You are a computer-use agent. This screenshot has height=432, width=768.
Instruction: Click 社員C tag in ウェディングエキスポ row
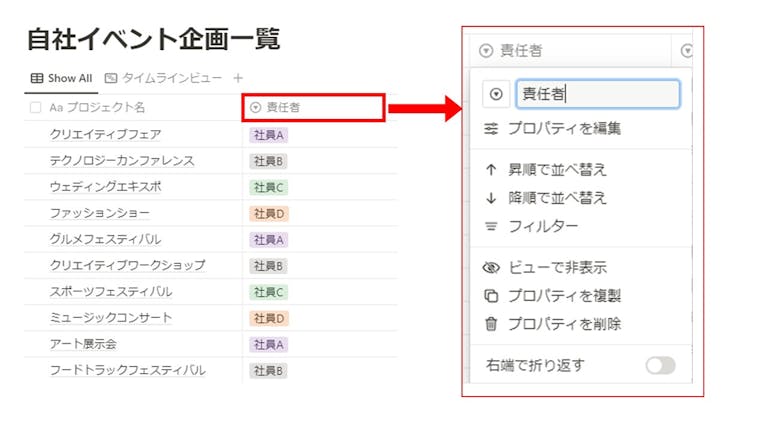[x=268, y=188]
